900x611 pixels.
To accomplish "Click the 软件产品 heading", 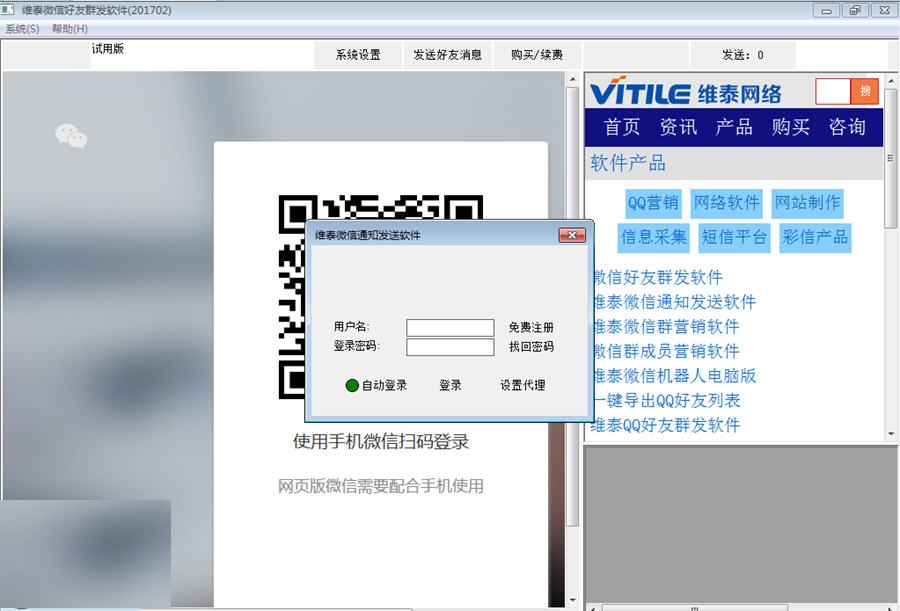I will coord(628,164).
